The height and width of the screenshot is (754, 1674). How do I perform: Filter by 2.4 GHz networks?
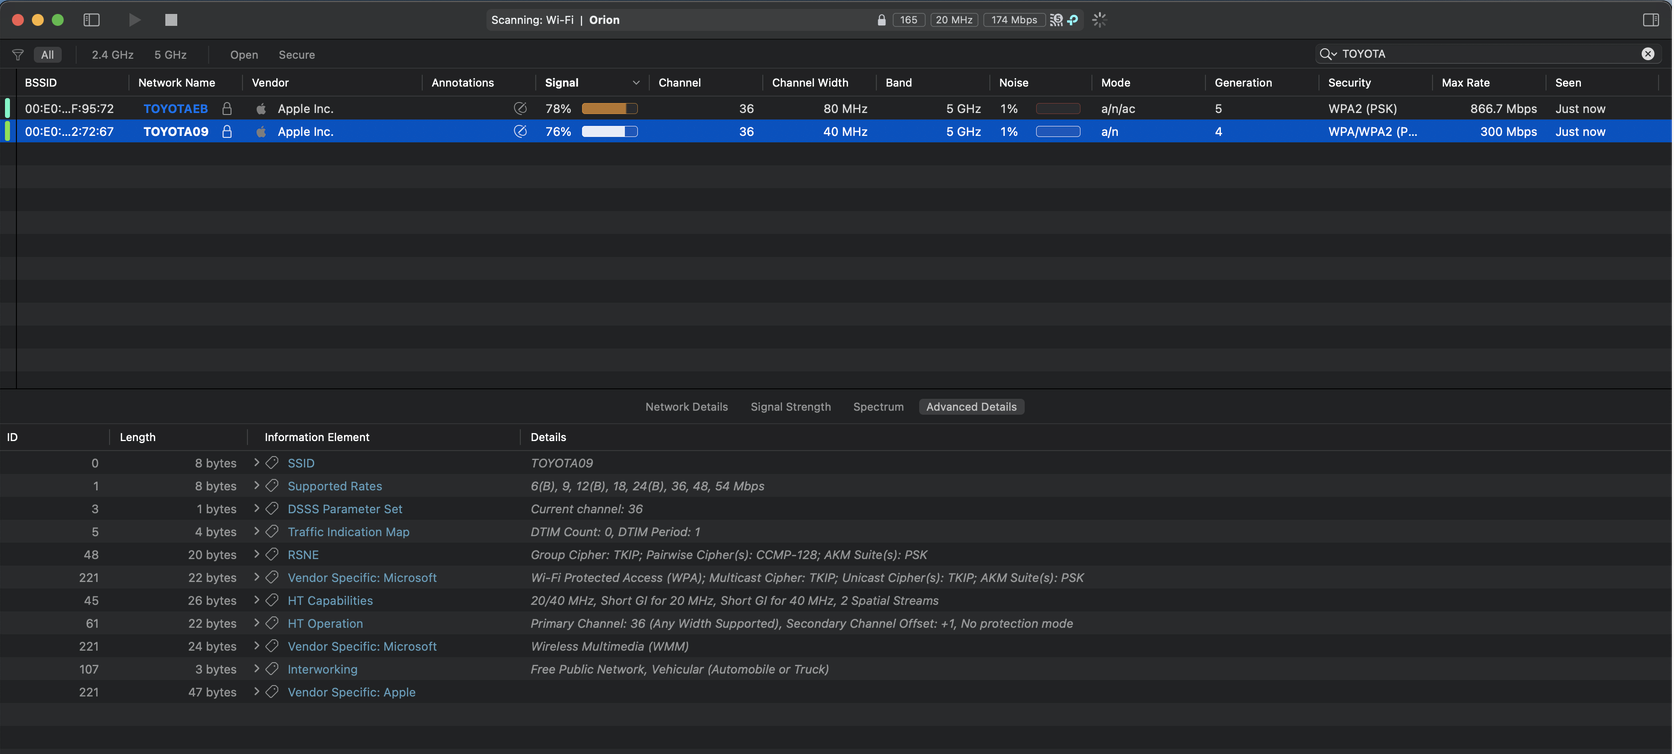point(112,55)
